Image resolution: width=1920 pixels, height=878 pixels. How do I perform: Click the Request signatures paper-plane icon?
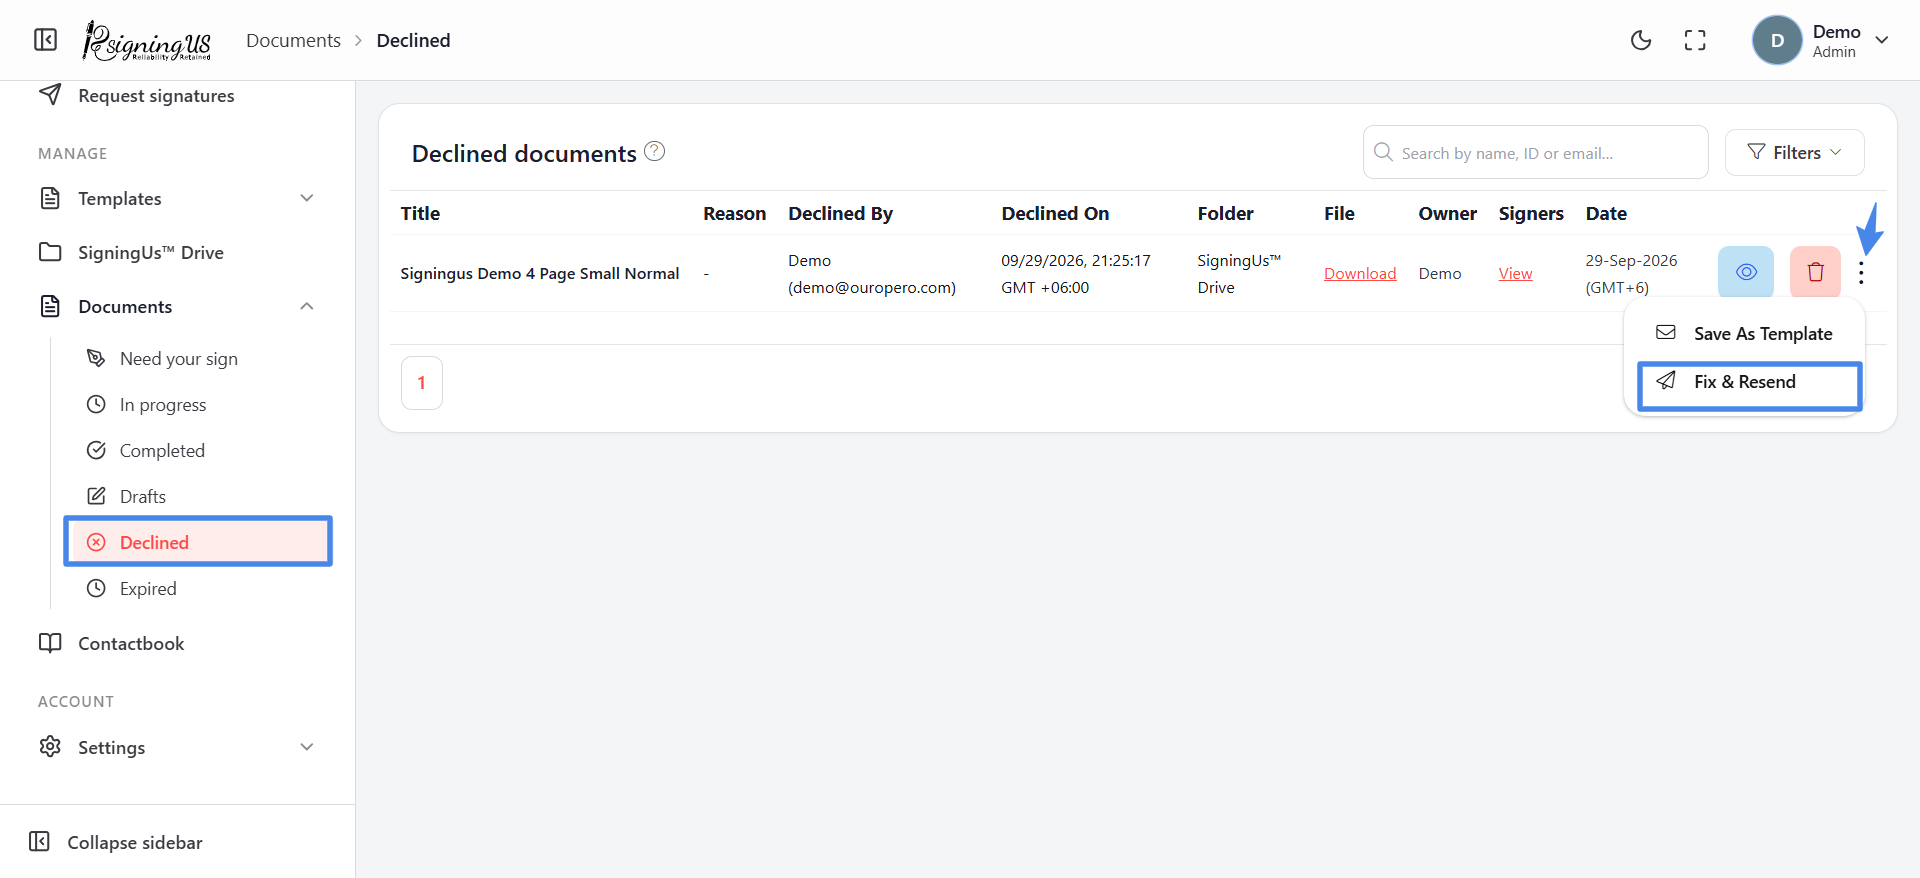point(50,95)
